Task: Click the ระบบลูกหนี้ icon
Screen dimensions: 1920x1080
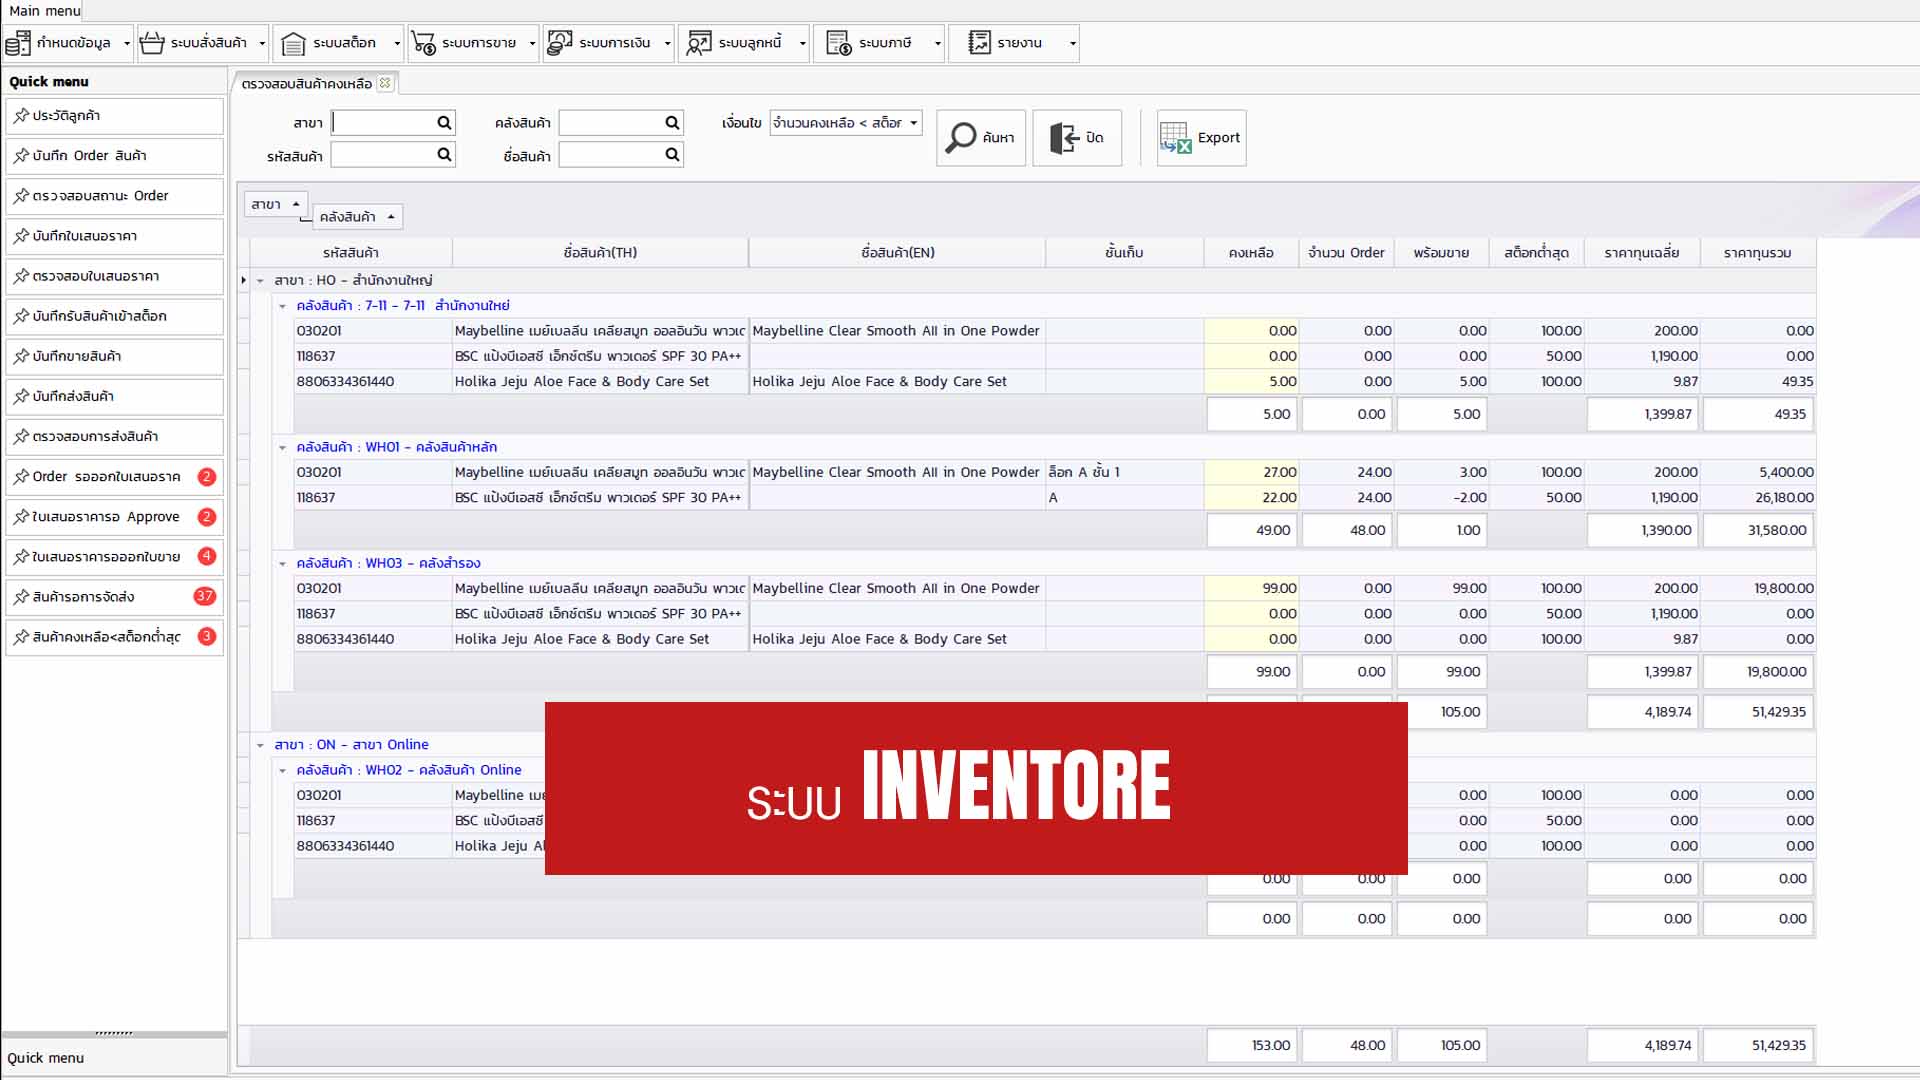Action: coord(699,43)
